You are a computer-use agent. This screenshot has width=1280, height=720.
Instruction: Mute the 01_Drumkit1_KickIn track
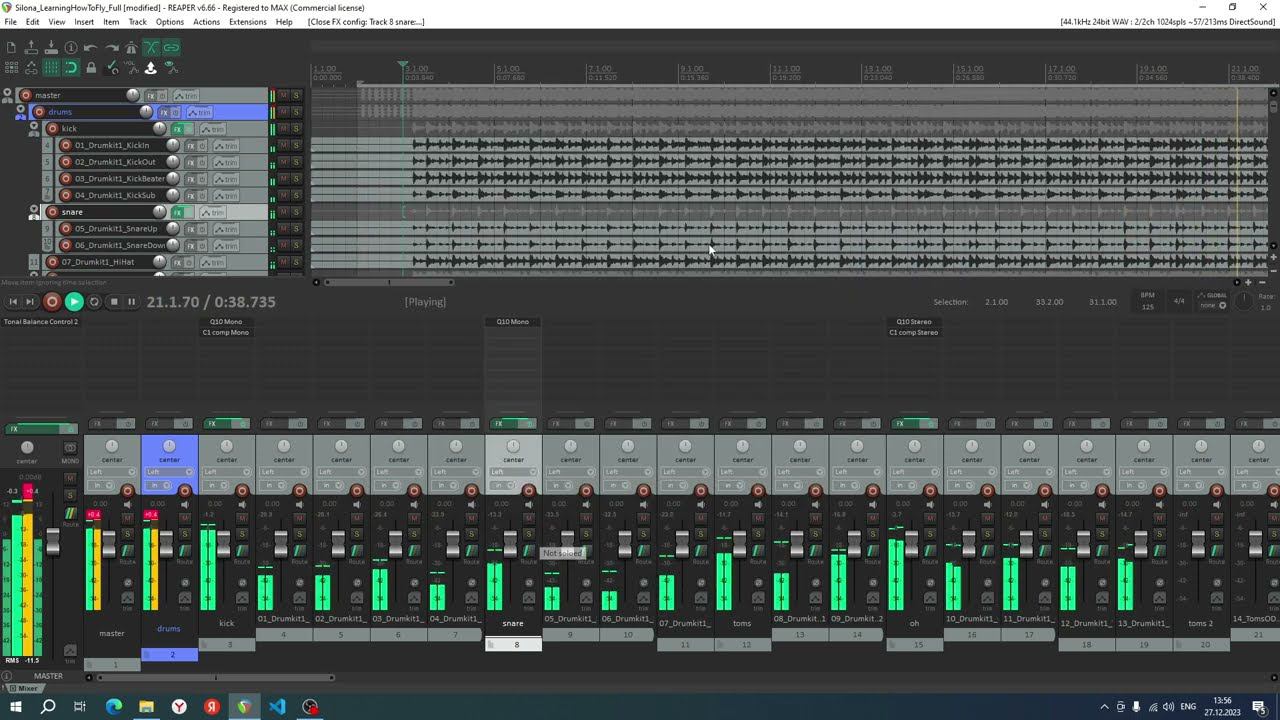point(283,145)
